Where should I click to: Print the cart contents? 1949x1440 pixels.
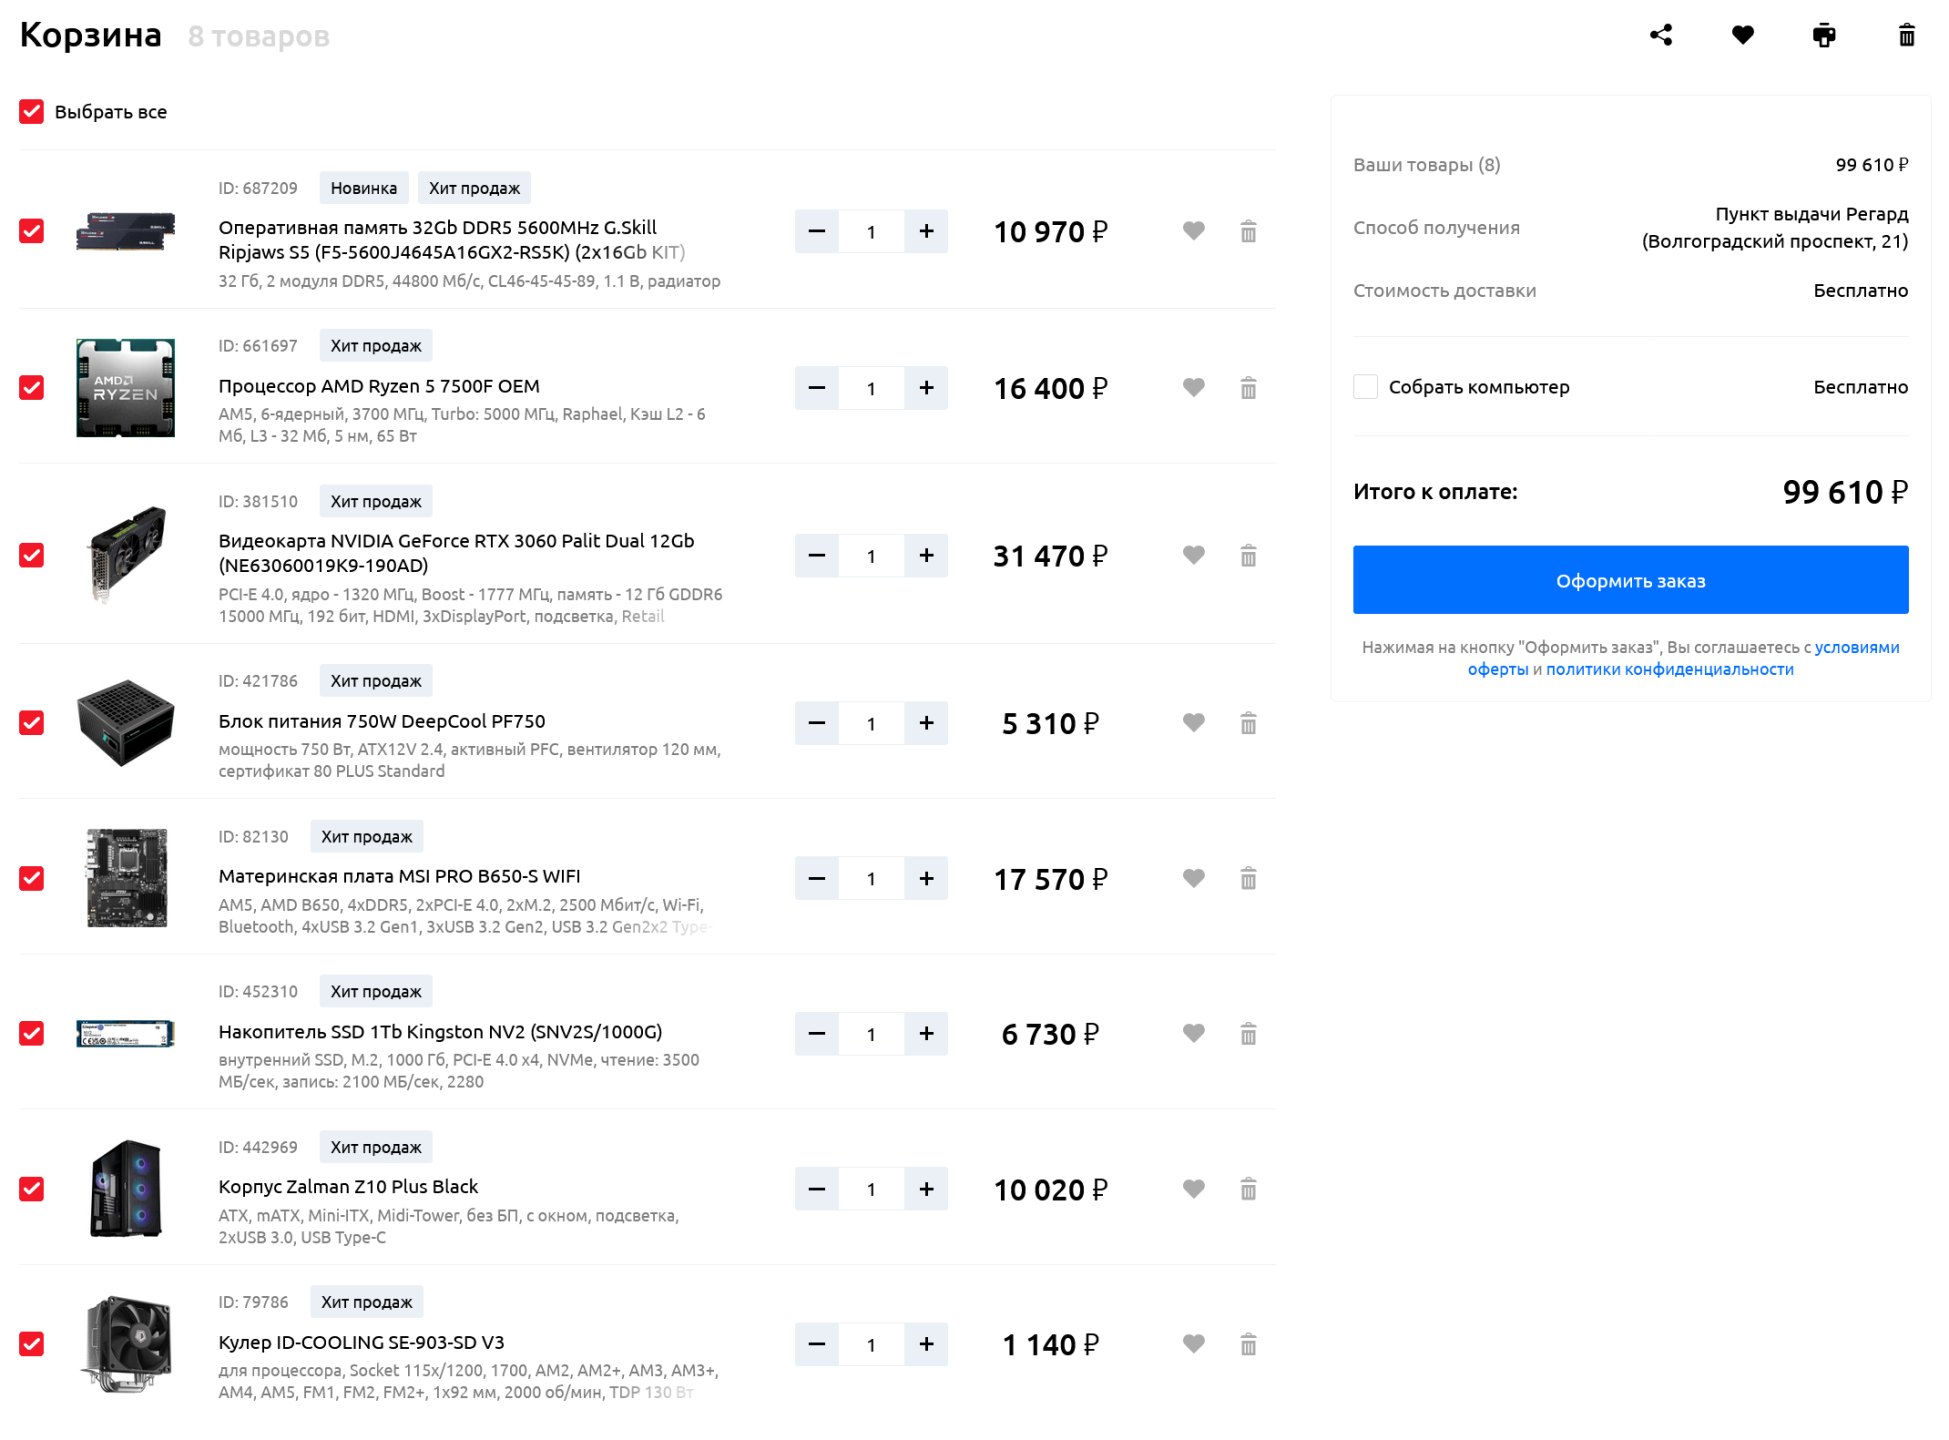[x=1824, y=35]
